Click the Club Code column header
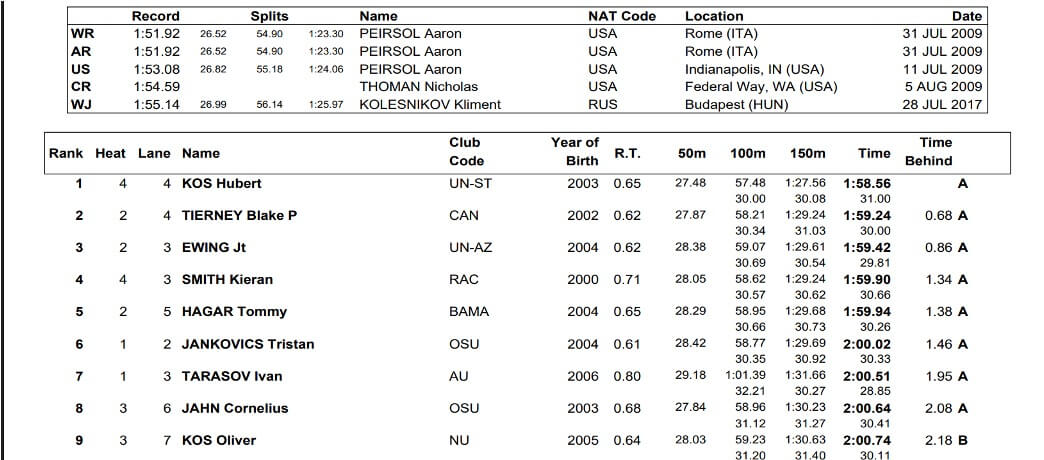The width and height of the screenshot is (1044, 460). 466,152
